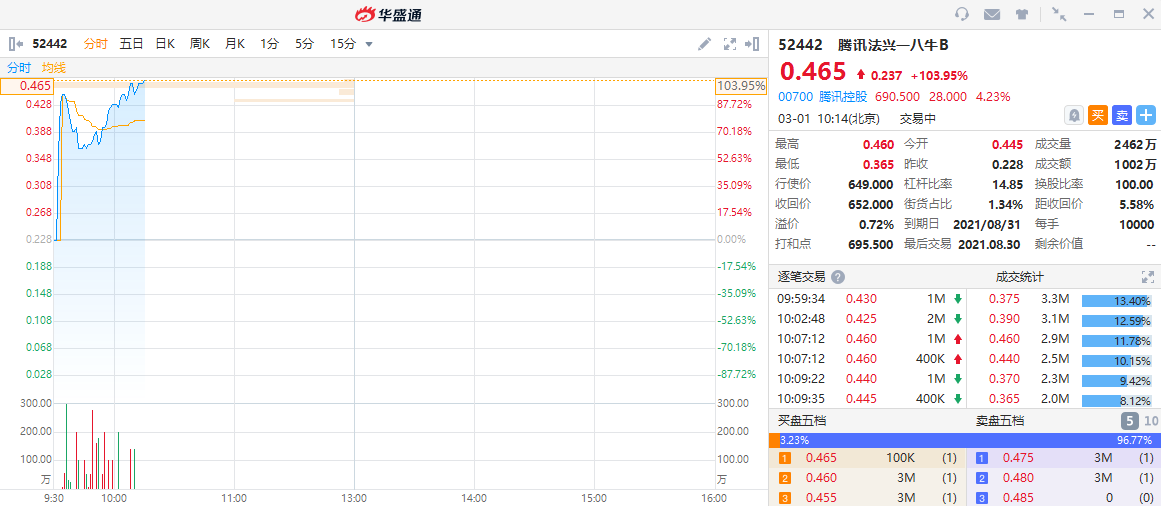
Task: Click the 0.465 current price label on the chart axis
Action: 26,86
